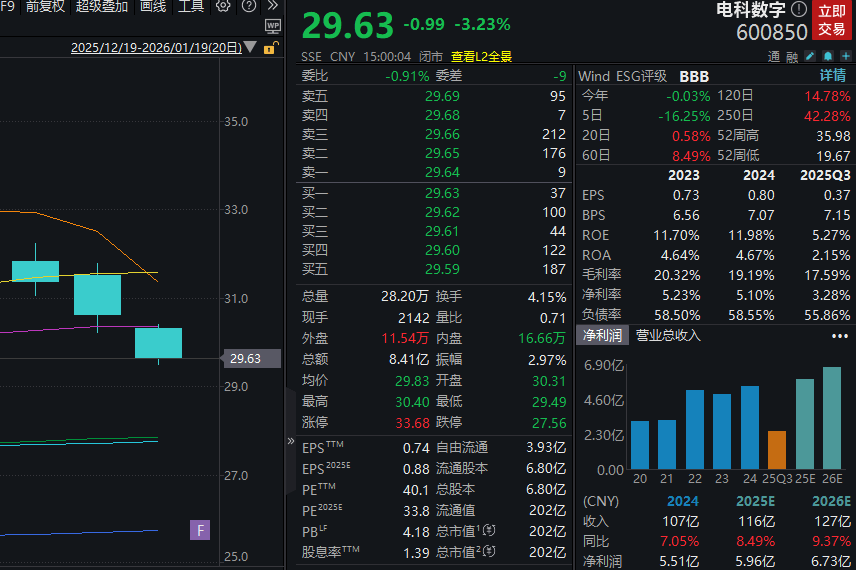Collapse quote panel with side double arrow
The height and width of the screenshot is (570, 856).
coord(291,440)
